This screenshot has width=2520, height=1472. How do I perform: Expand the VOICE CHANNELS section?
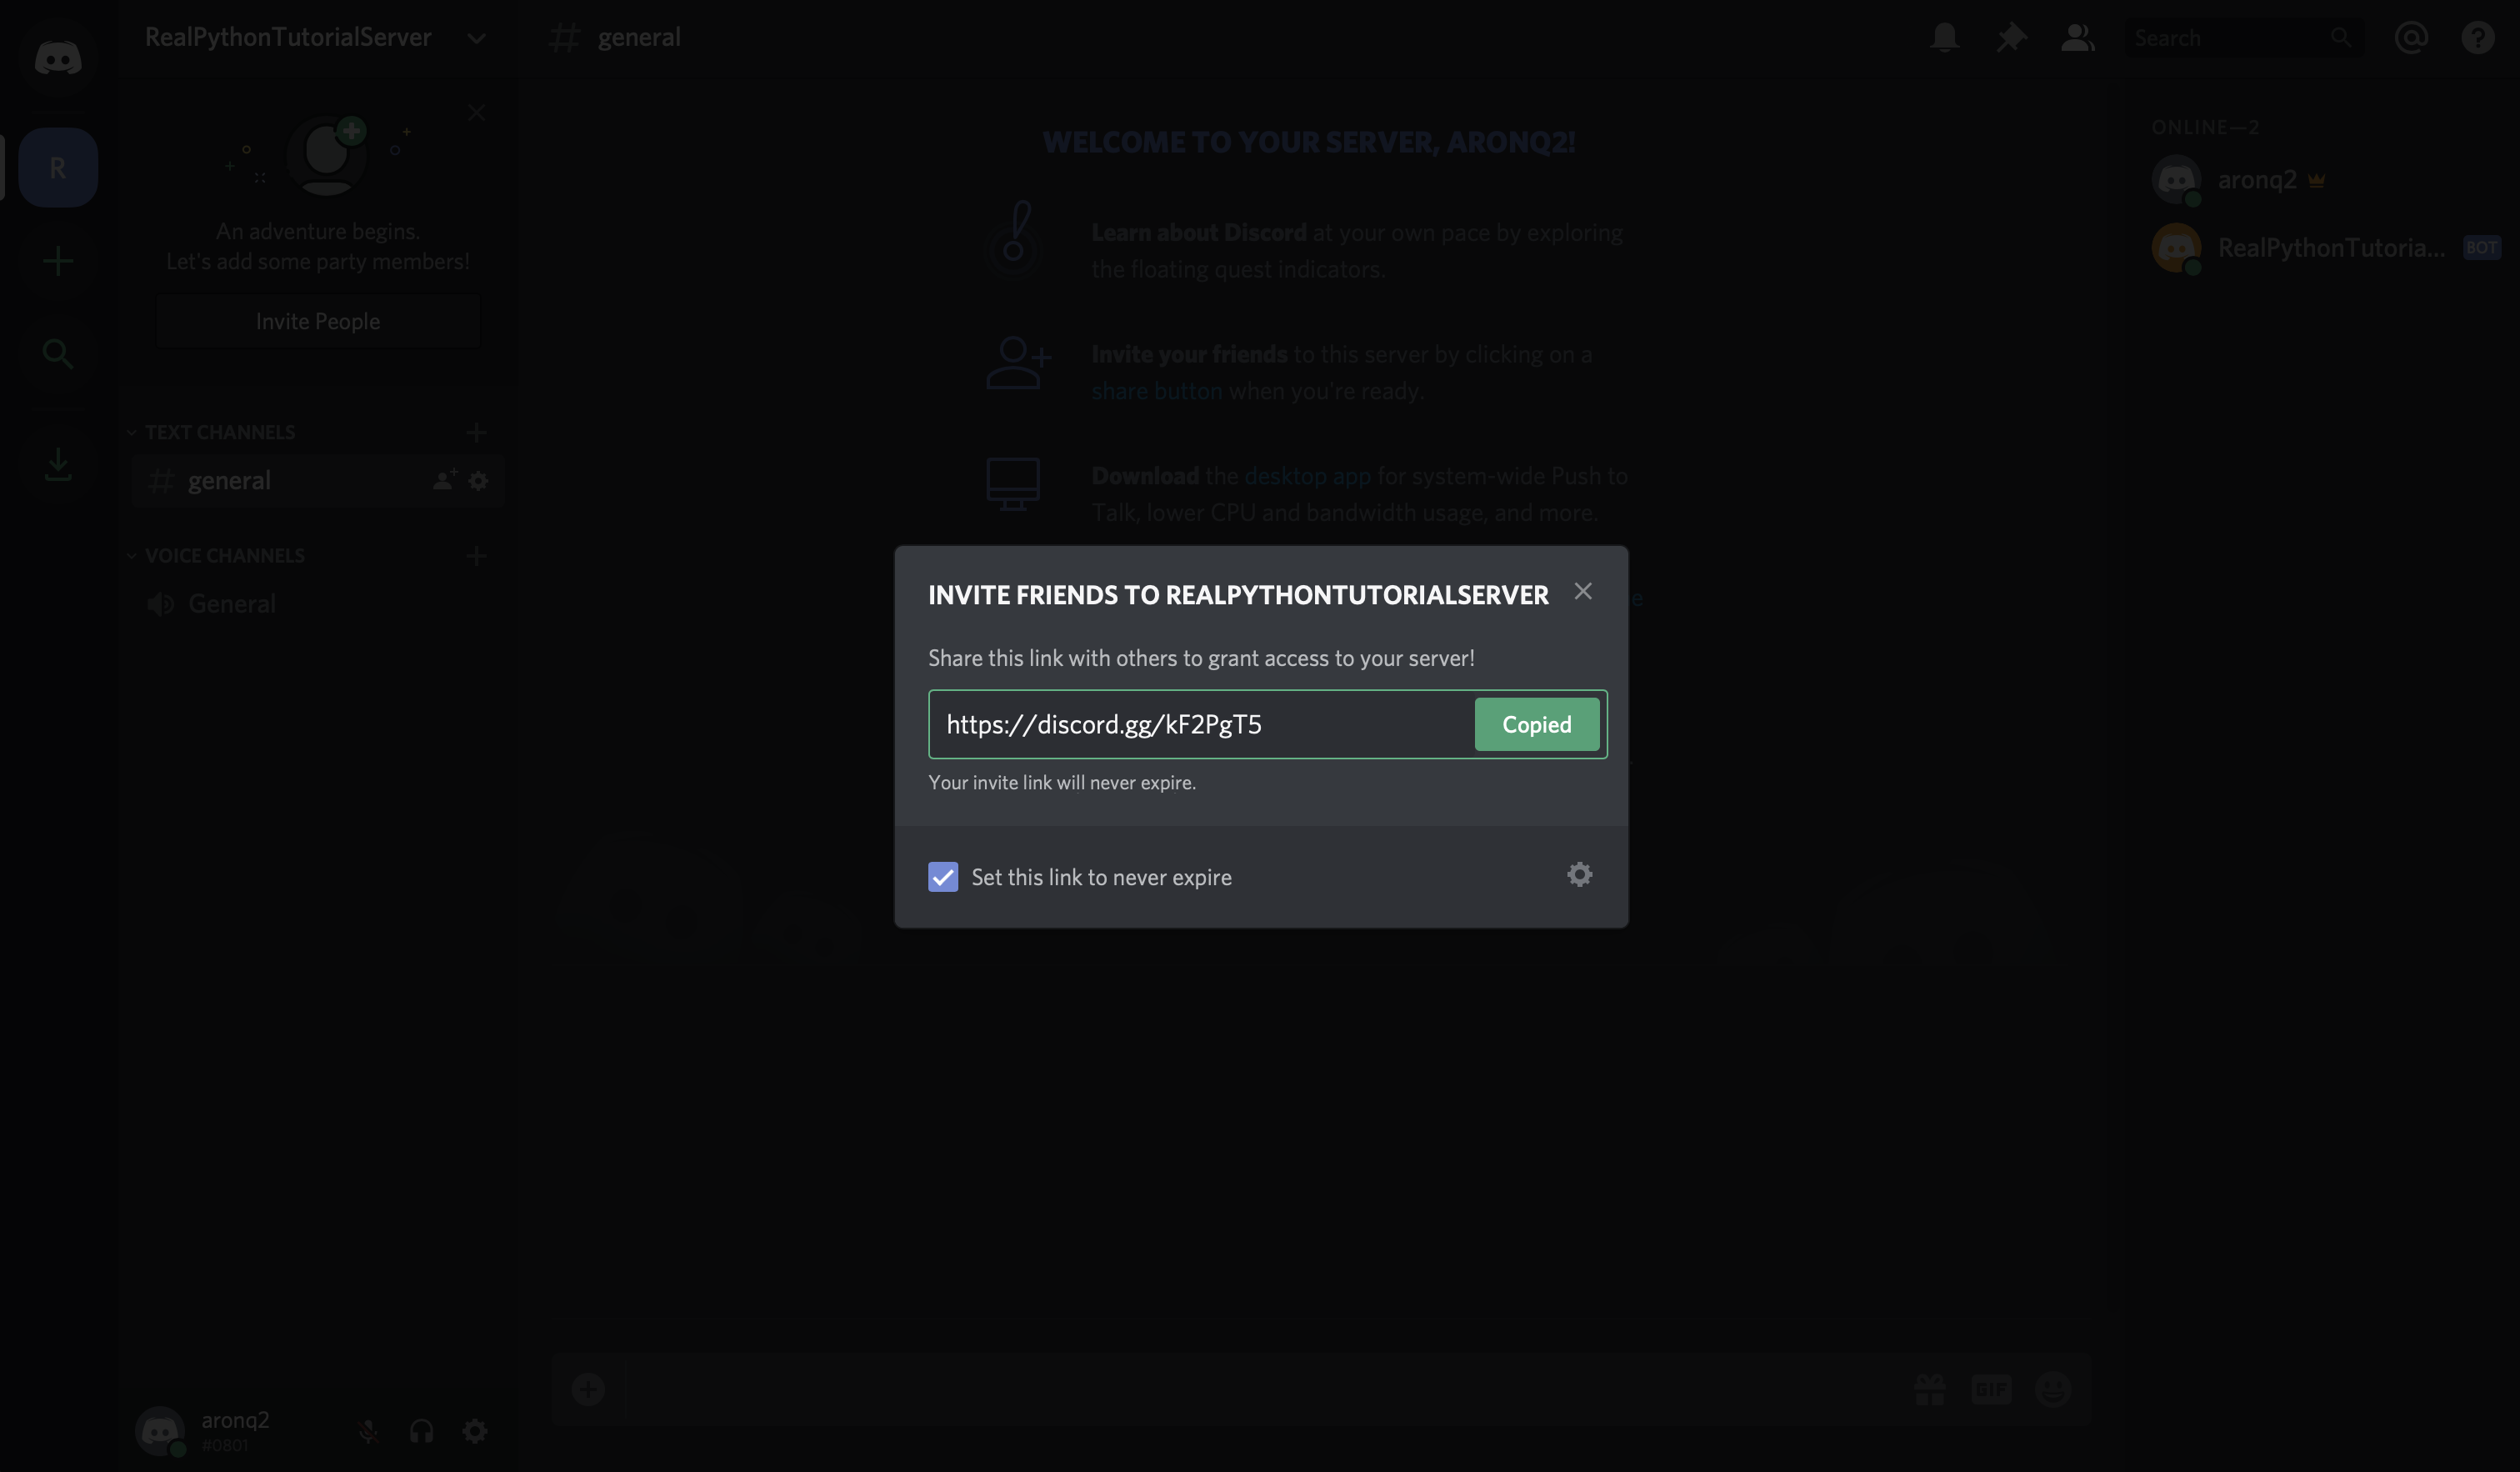(x=130, y=555)
